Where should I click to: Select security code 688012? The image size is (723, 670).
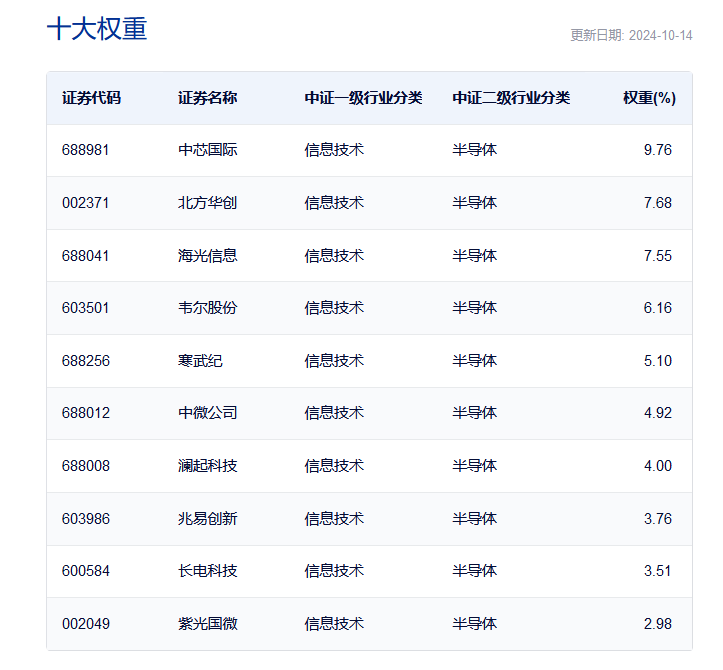pos(86,413)
